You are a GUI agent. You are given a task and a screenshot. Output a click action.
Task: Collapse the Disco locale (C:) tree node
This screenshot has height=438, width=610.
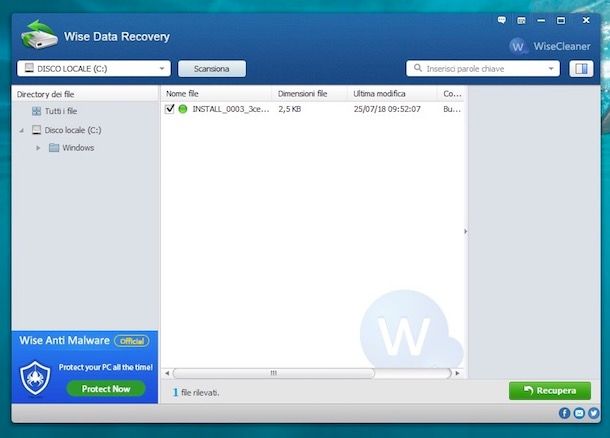[x=21, y=131]
